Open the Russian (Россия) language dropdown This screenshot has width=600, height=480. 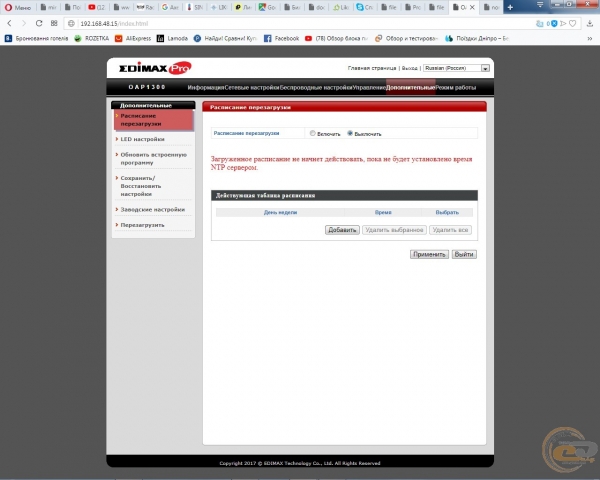456,68
